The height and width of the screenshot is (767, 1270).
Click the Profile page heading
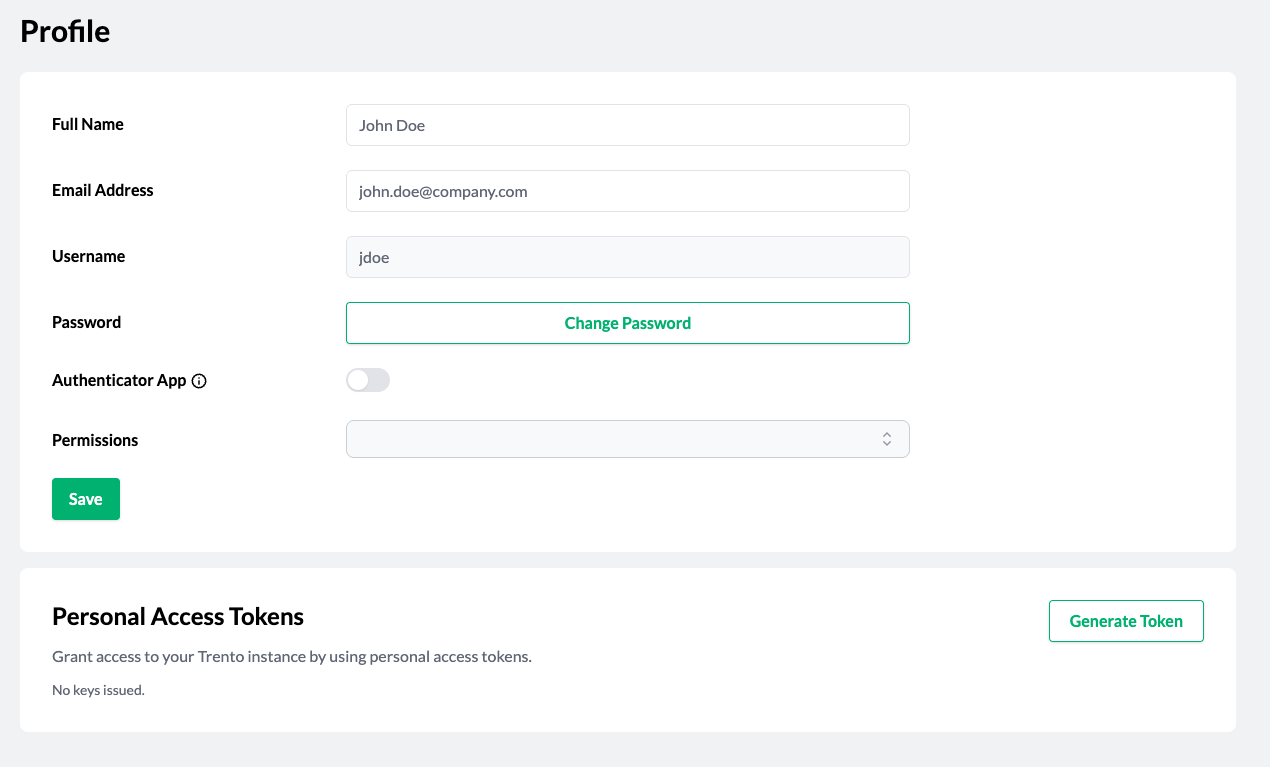coord(65,32)
